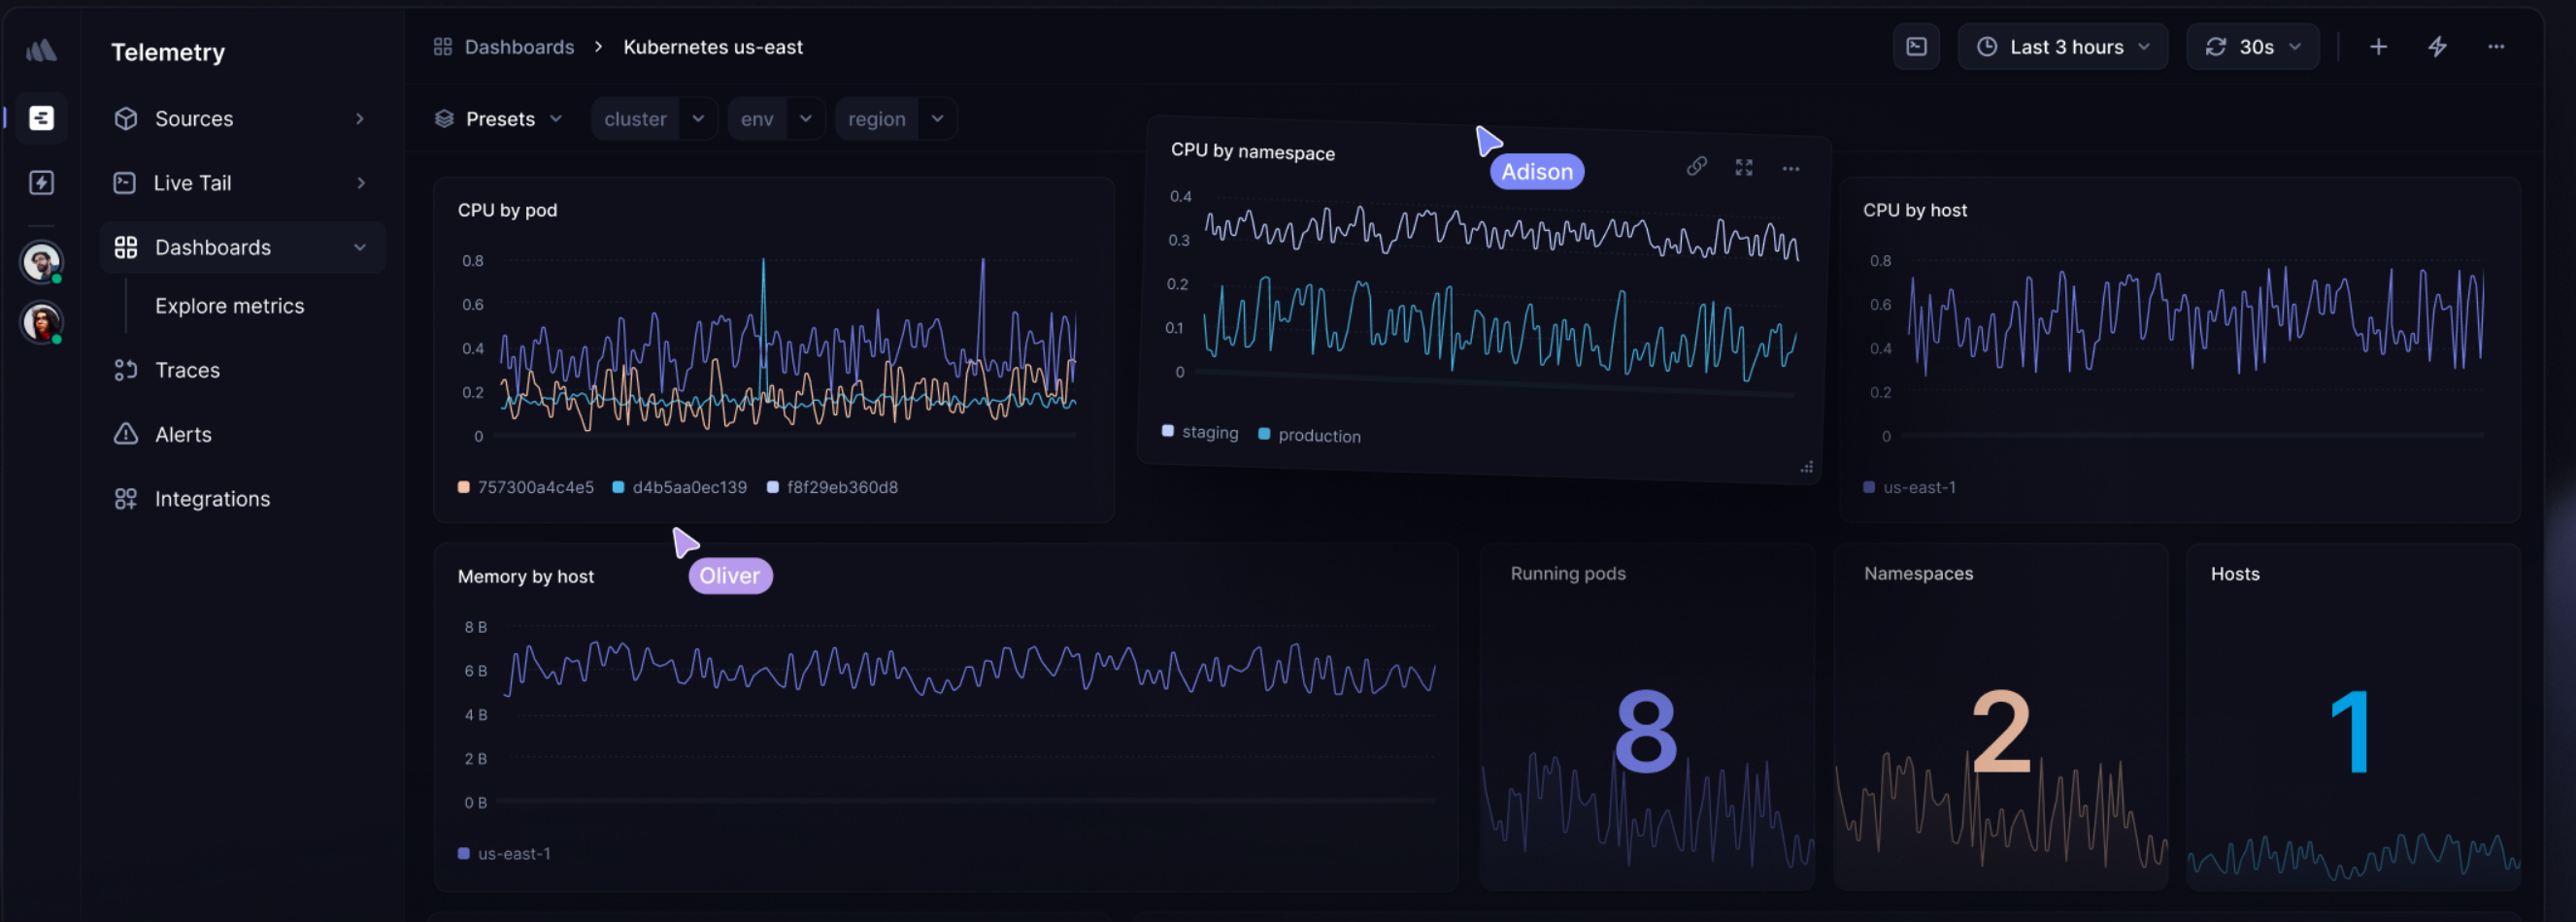Open the Running pods stat card
The width and height of the screenshot is (2576, 922).
[x=1647, y=716]
